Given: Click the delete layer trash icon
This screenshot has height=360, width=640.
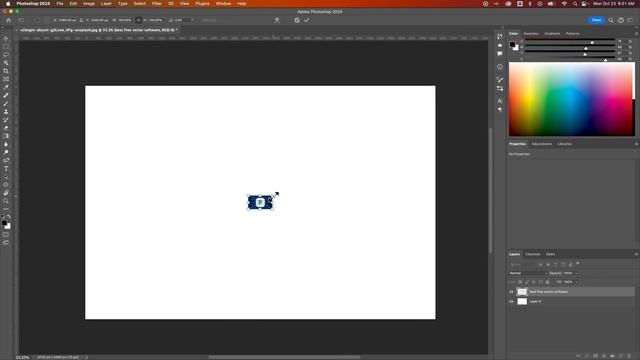Looking at the screenshot, I should click(629, 356).
